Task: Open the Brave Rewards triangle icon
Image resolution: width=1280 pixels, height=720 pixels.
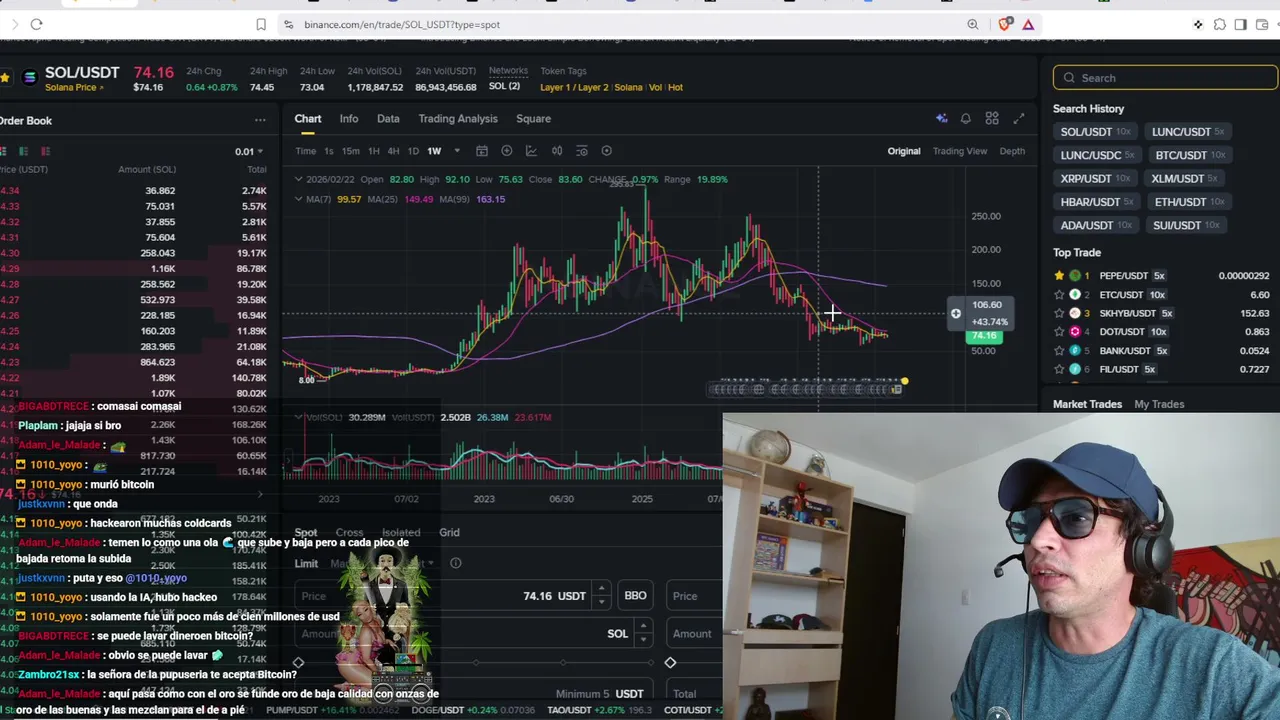Action: pyautogui.click(x=1028, y=24)
